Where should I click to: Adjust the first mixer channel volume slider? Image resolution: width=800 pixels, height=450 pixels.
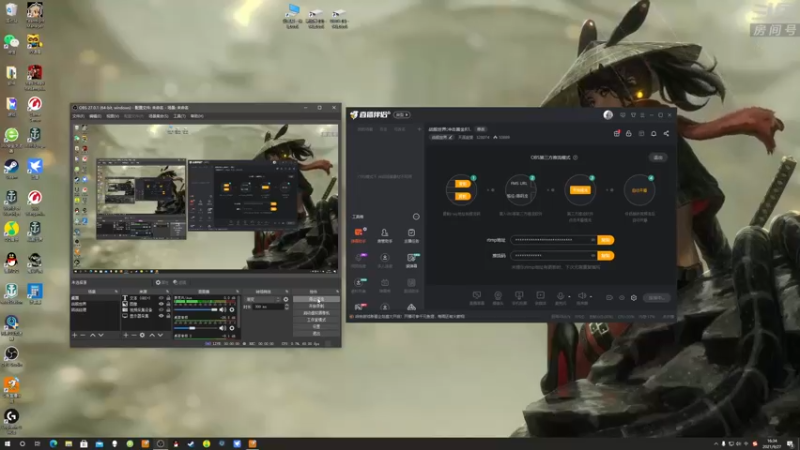pyautogui.click(x=196, y=310)
